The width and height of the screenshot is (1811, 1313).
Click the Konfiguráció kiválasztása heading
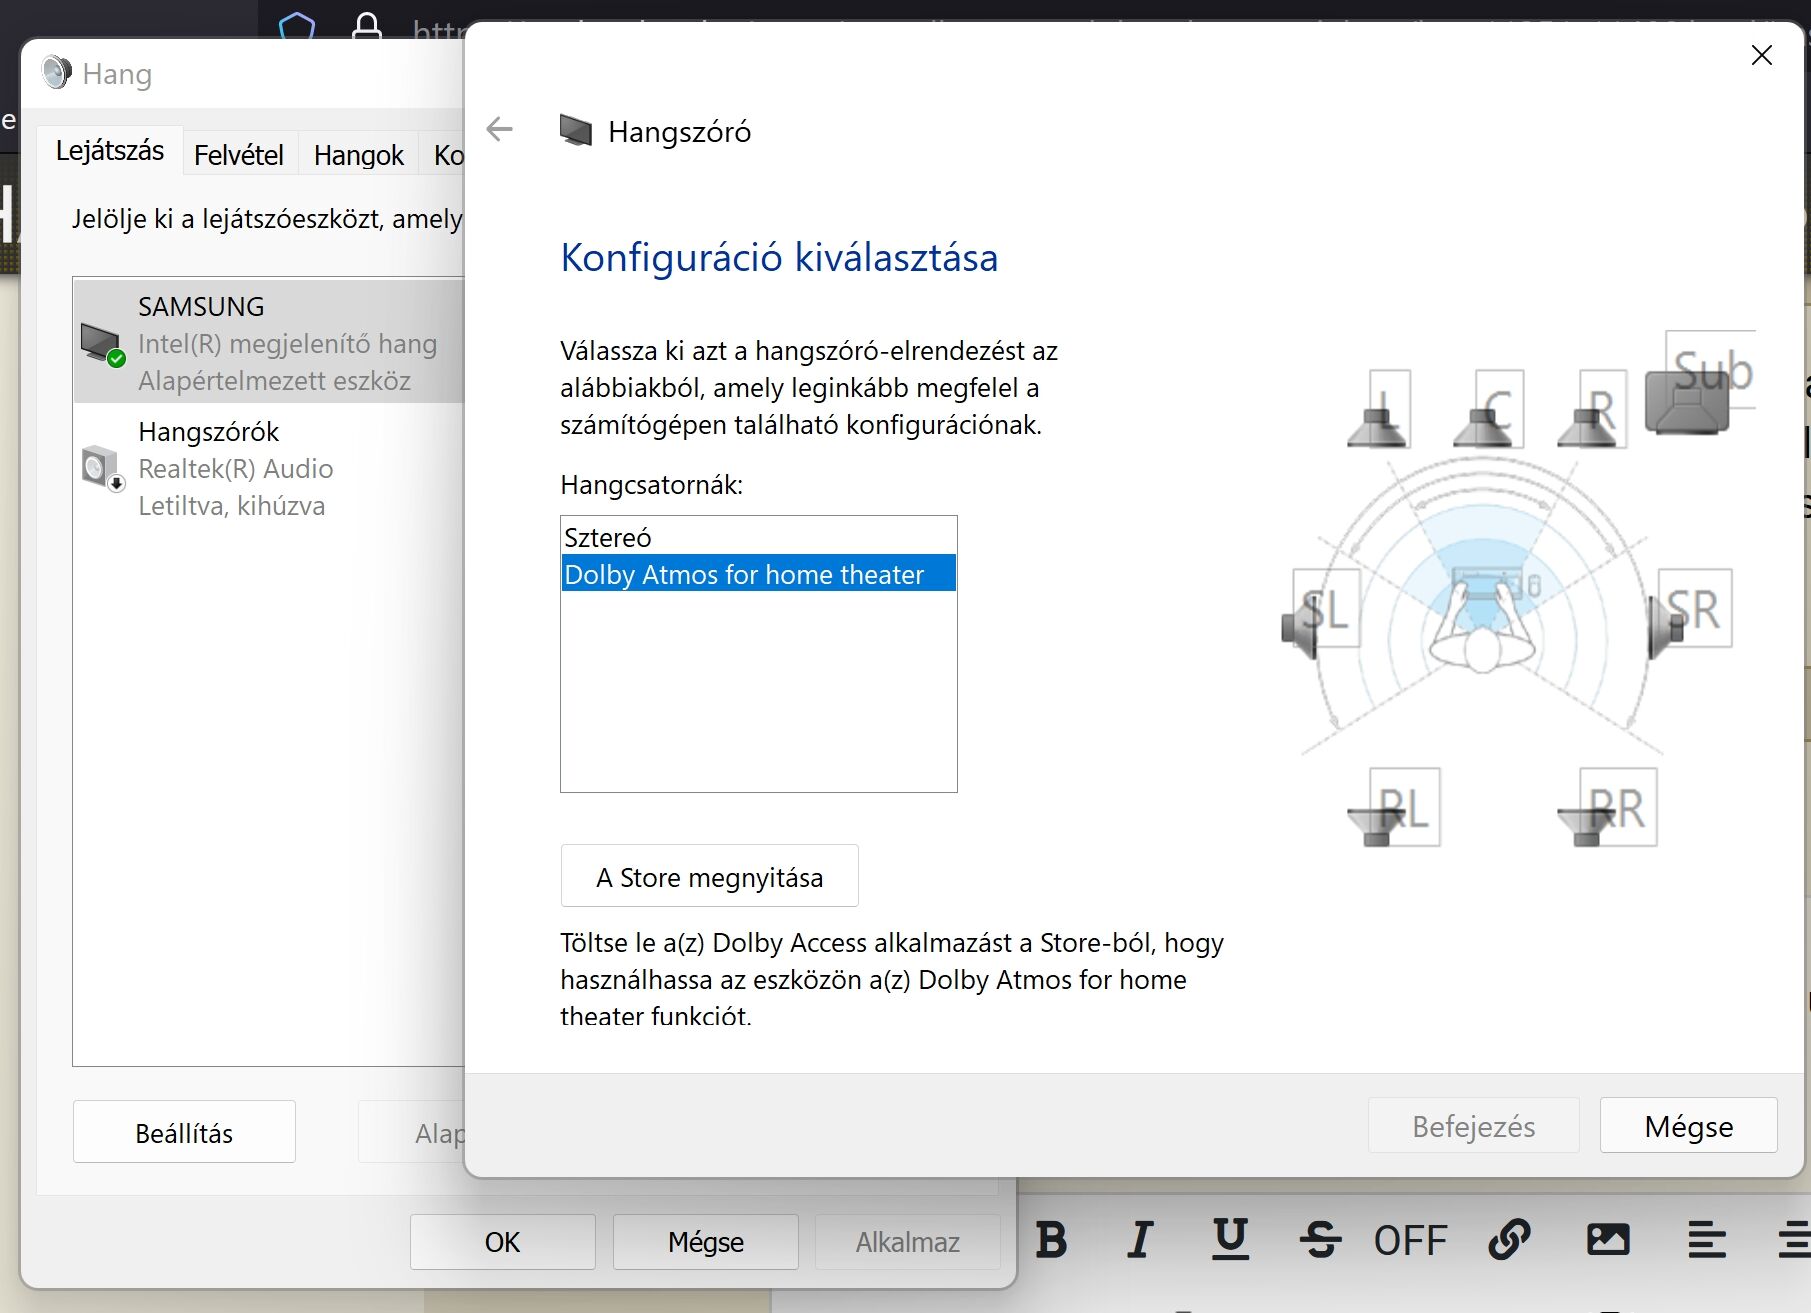[x=779, y=258]
